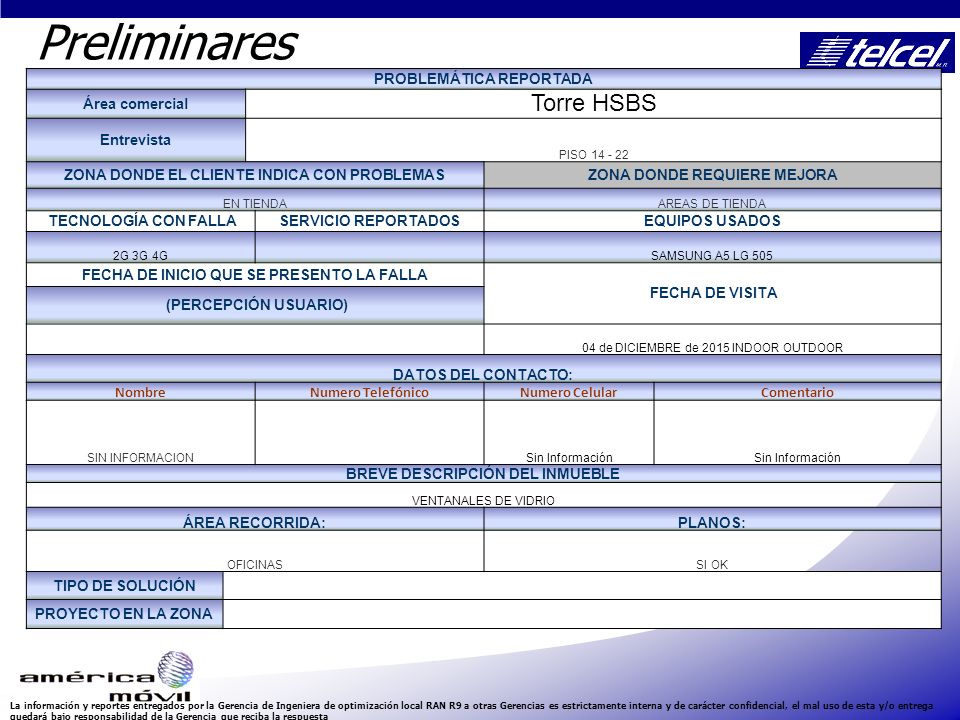Image resolution: width=960 pixels, height=720 pixels.
Task: Click the PISO 14 - 22 text
Action: click(593, 154)
